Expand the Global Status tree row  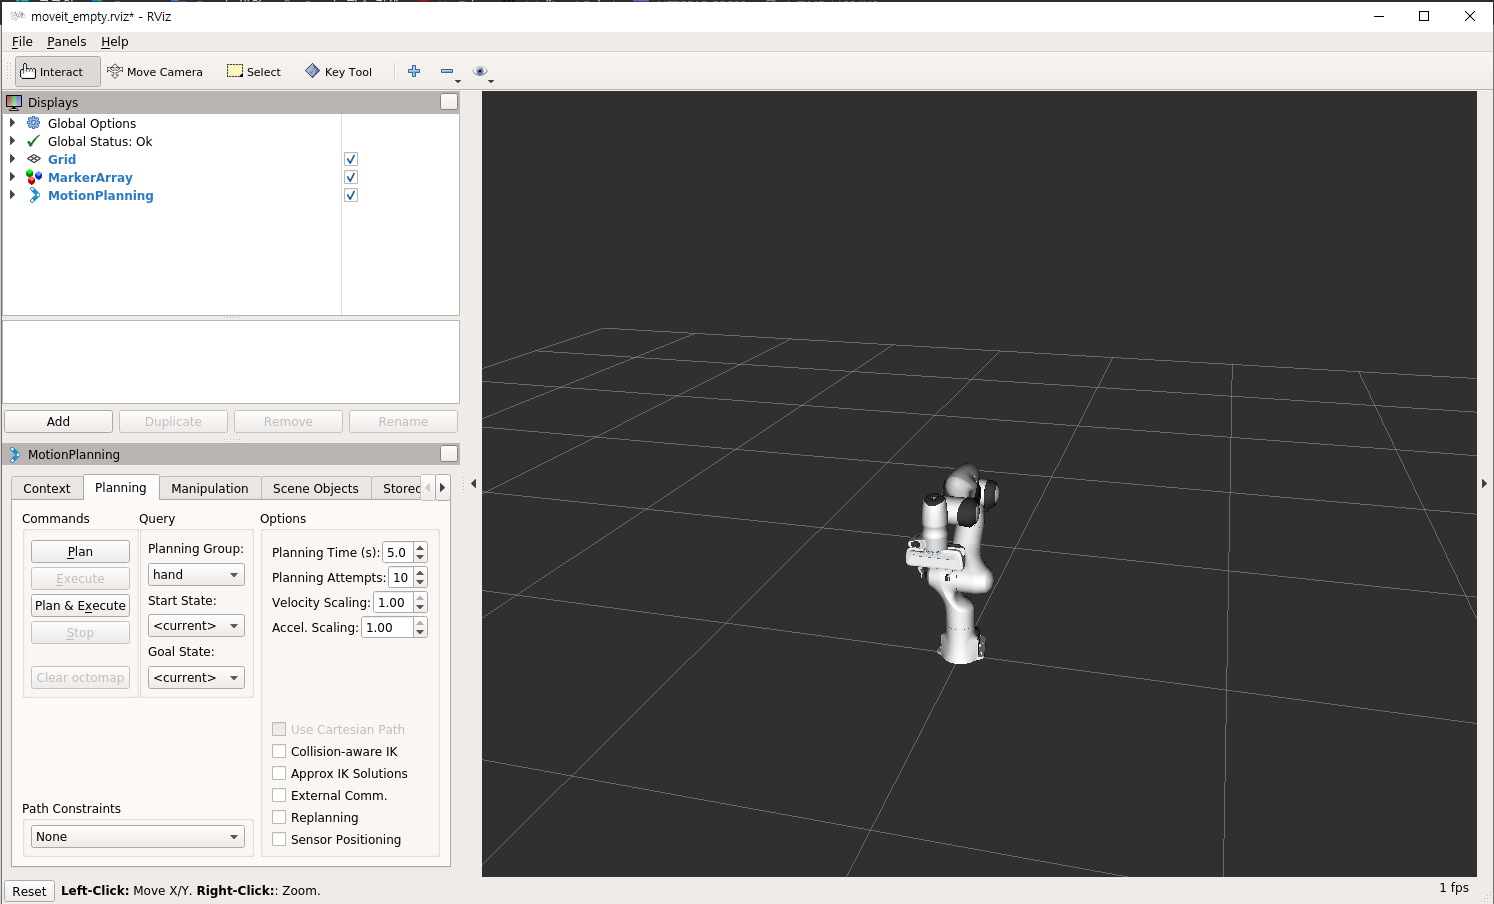12,141
